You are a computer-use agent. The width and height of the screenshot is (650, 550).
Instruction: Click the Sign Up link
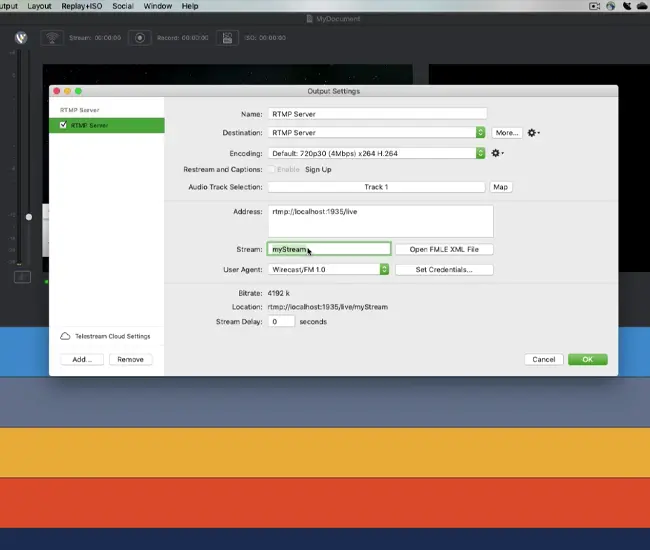pyautogui.click(x=318, y=169)
